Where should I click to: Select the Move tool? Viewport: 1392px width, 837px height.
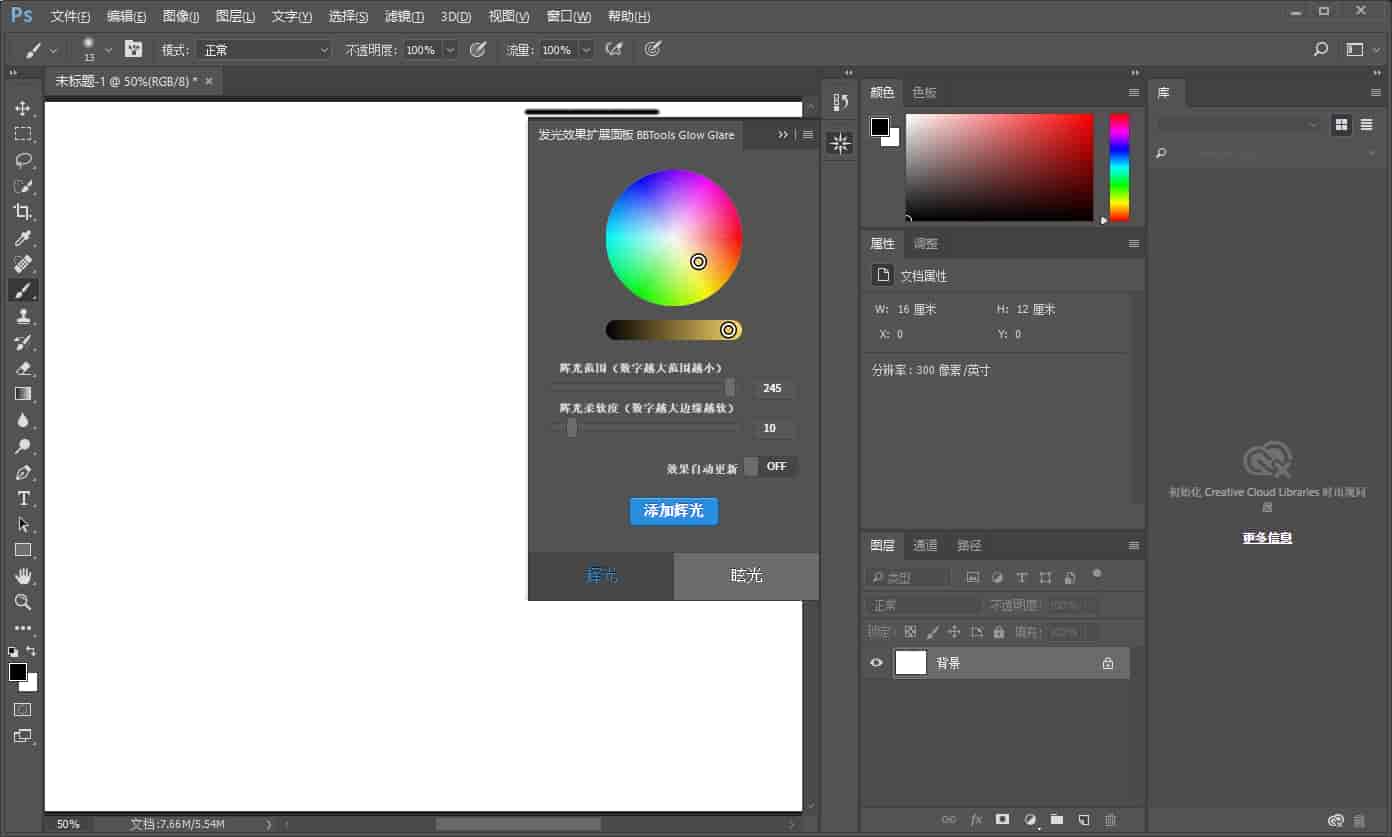pos(23,108)
